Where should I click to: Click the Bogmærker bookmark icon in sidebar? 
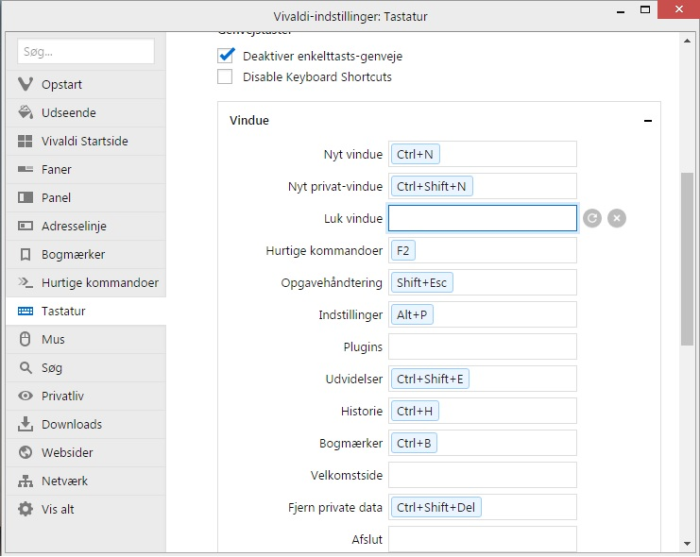[x=25, y=254]
